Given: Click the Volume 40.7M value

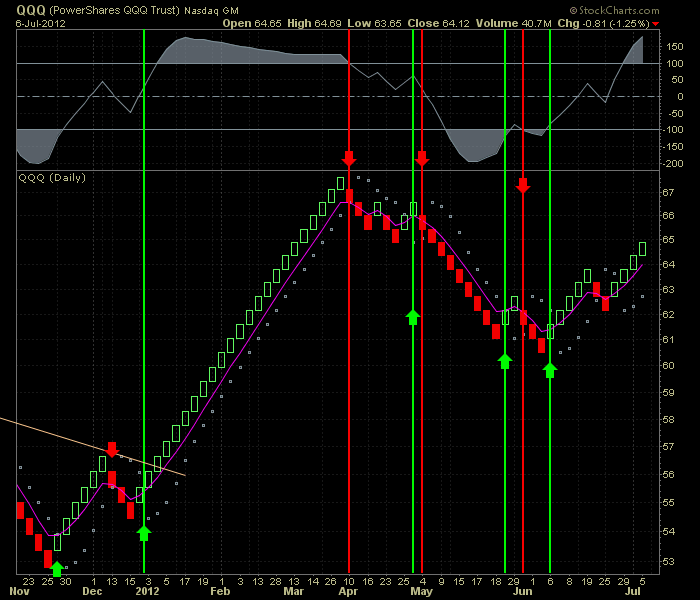Looking at the screenshot, I should pos(513,23).
